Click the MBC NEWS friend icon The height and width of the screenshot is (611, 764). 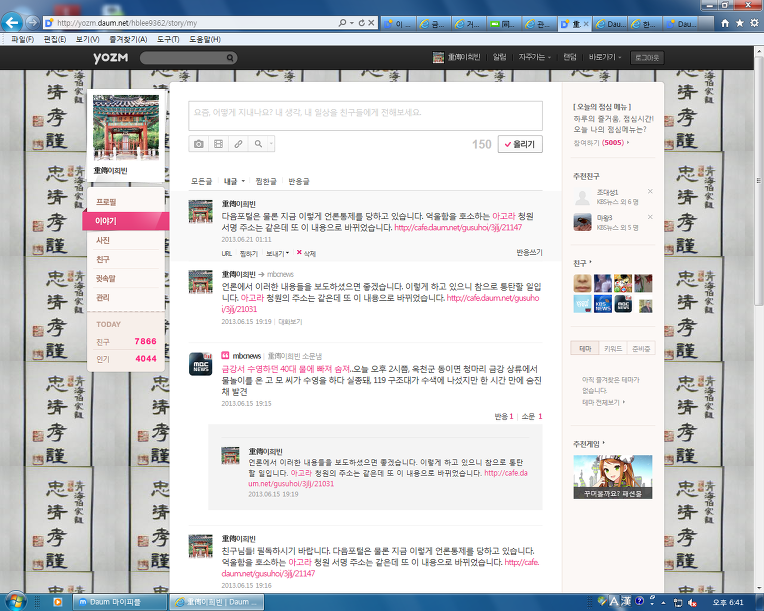tap(623, 304)
